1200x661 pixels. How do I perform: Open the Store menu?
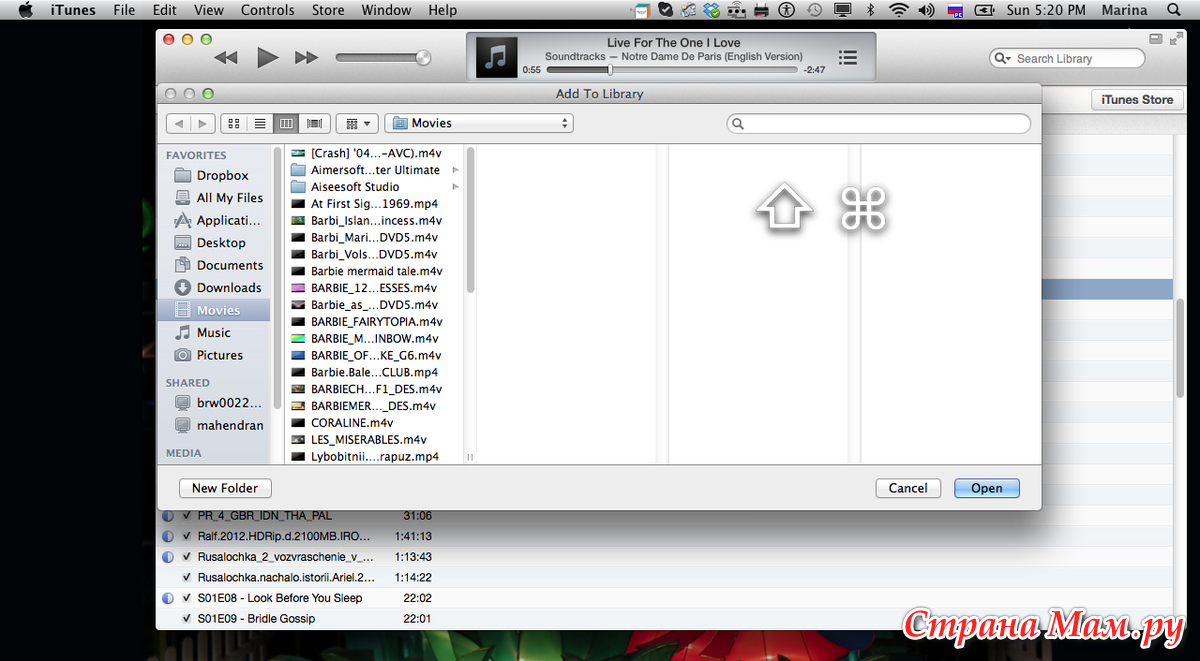point(328,10)
